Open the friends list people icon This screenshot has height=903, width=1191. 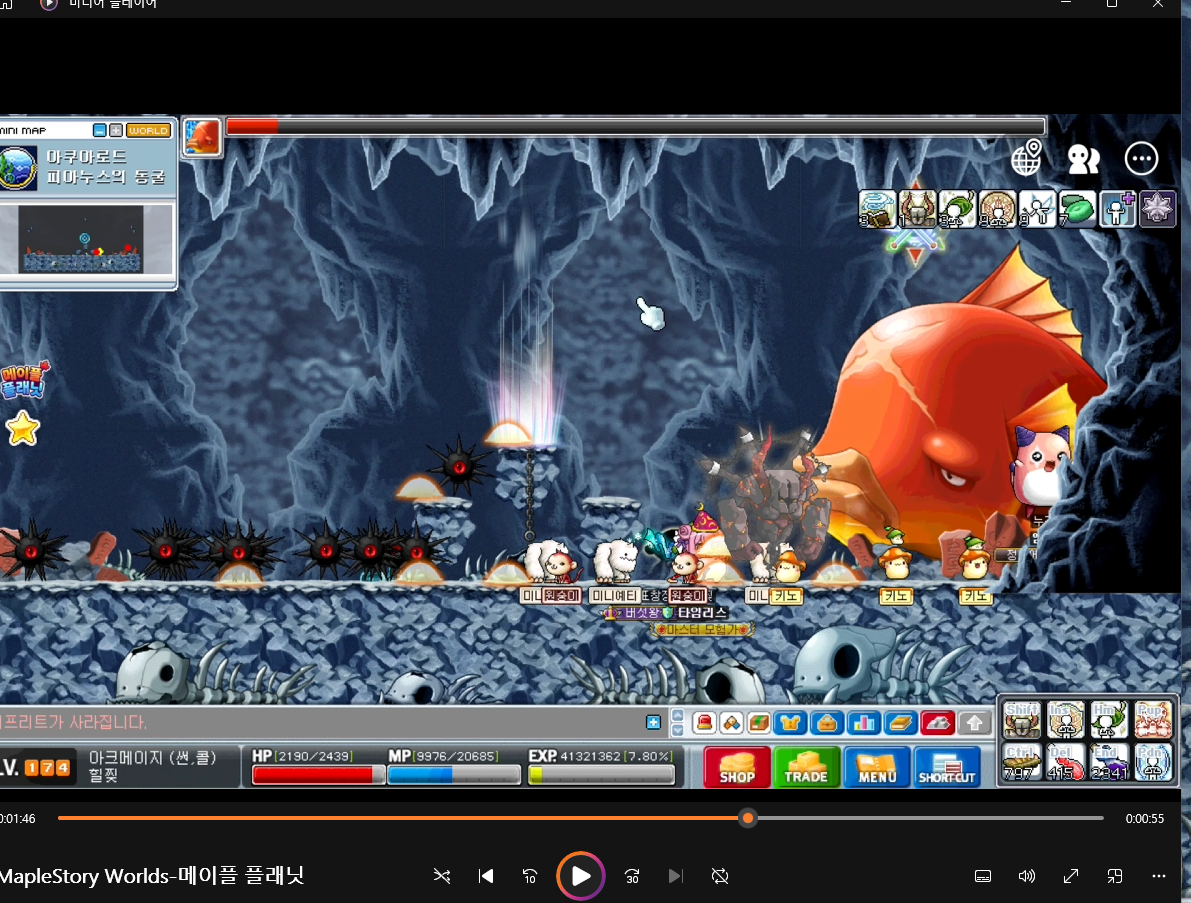click(x=1083, y=159)
